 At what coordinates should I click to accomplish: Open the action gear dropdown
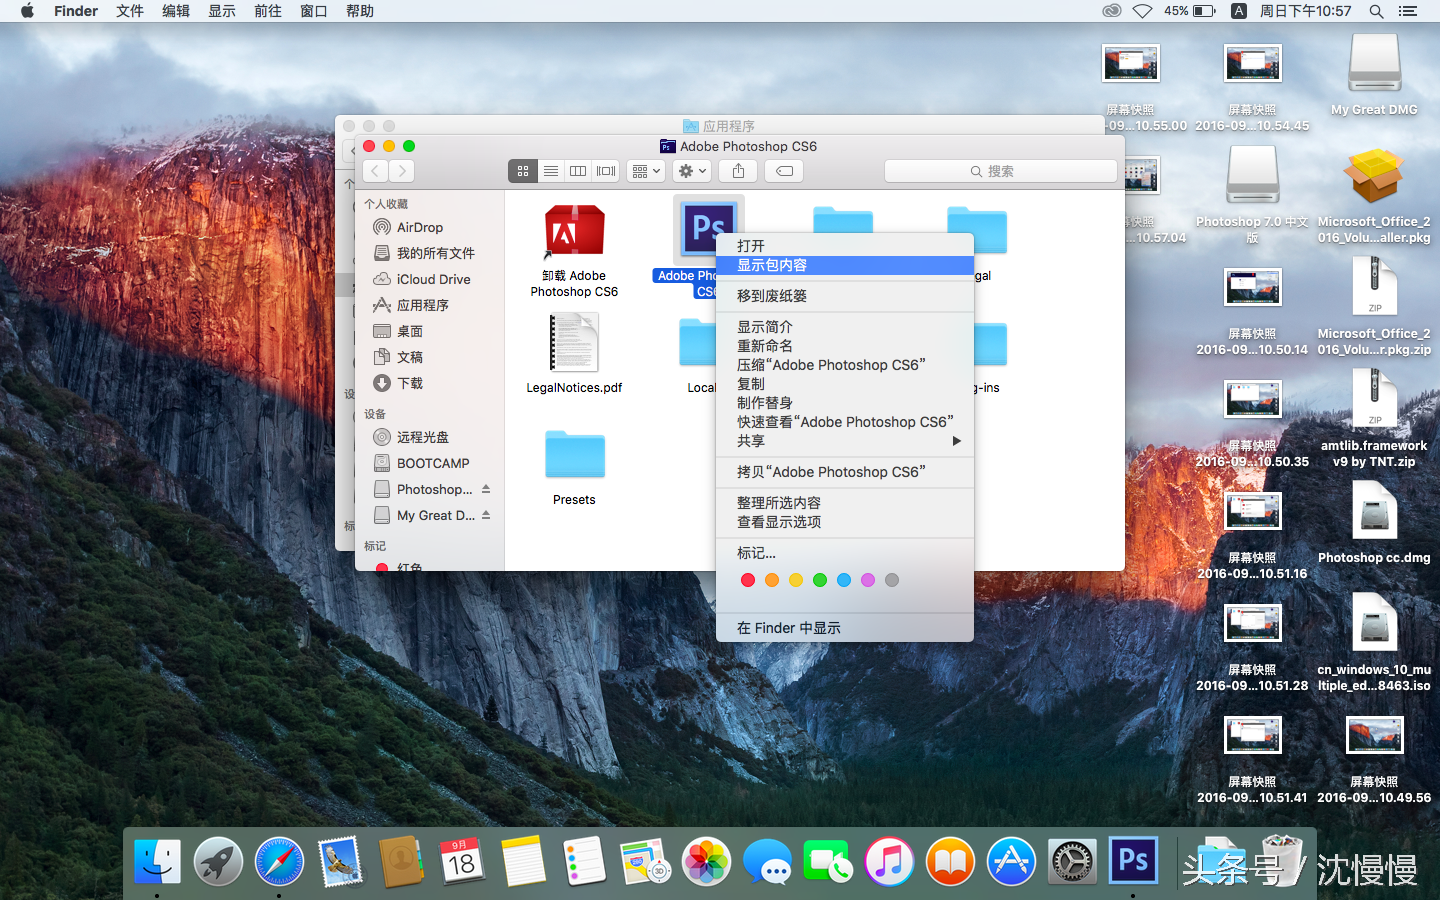(x=692, y=171)
